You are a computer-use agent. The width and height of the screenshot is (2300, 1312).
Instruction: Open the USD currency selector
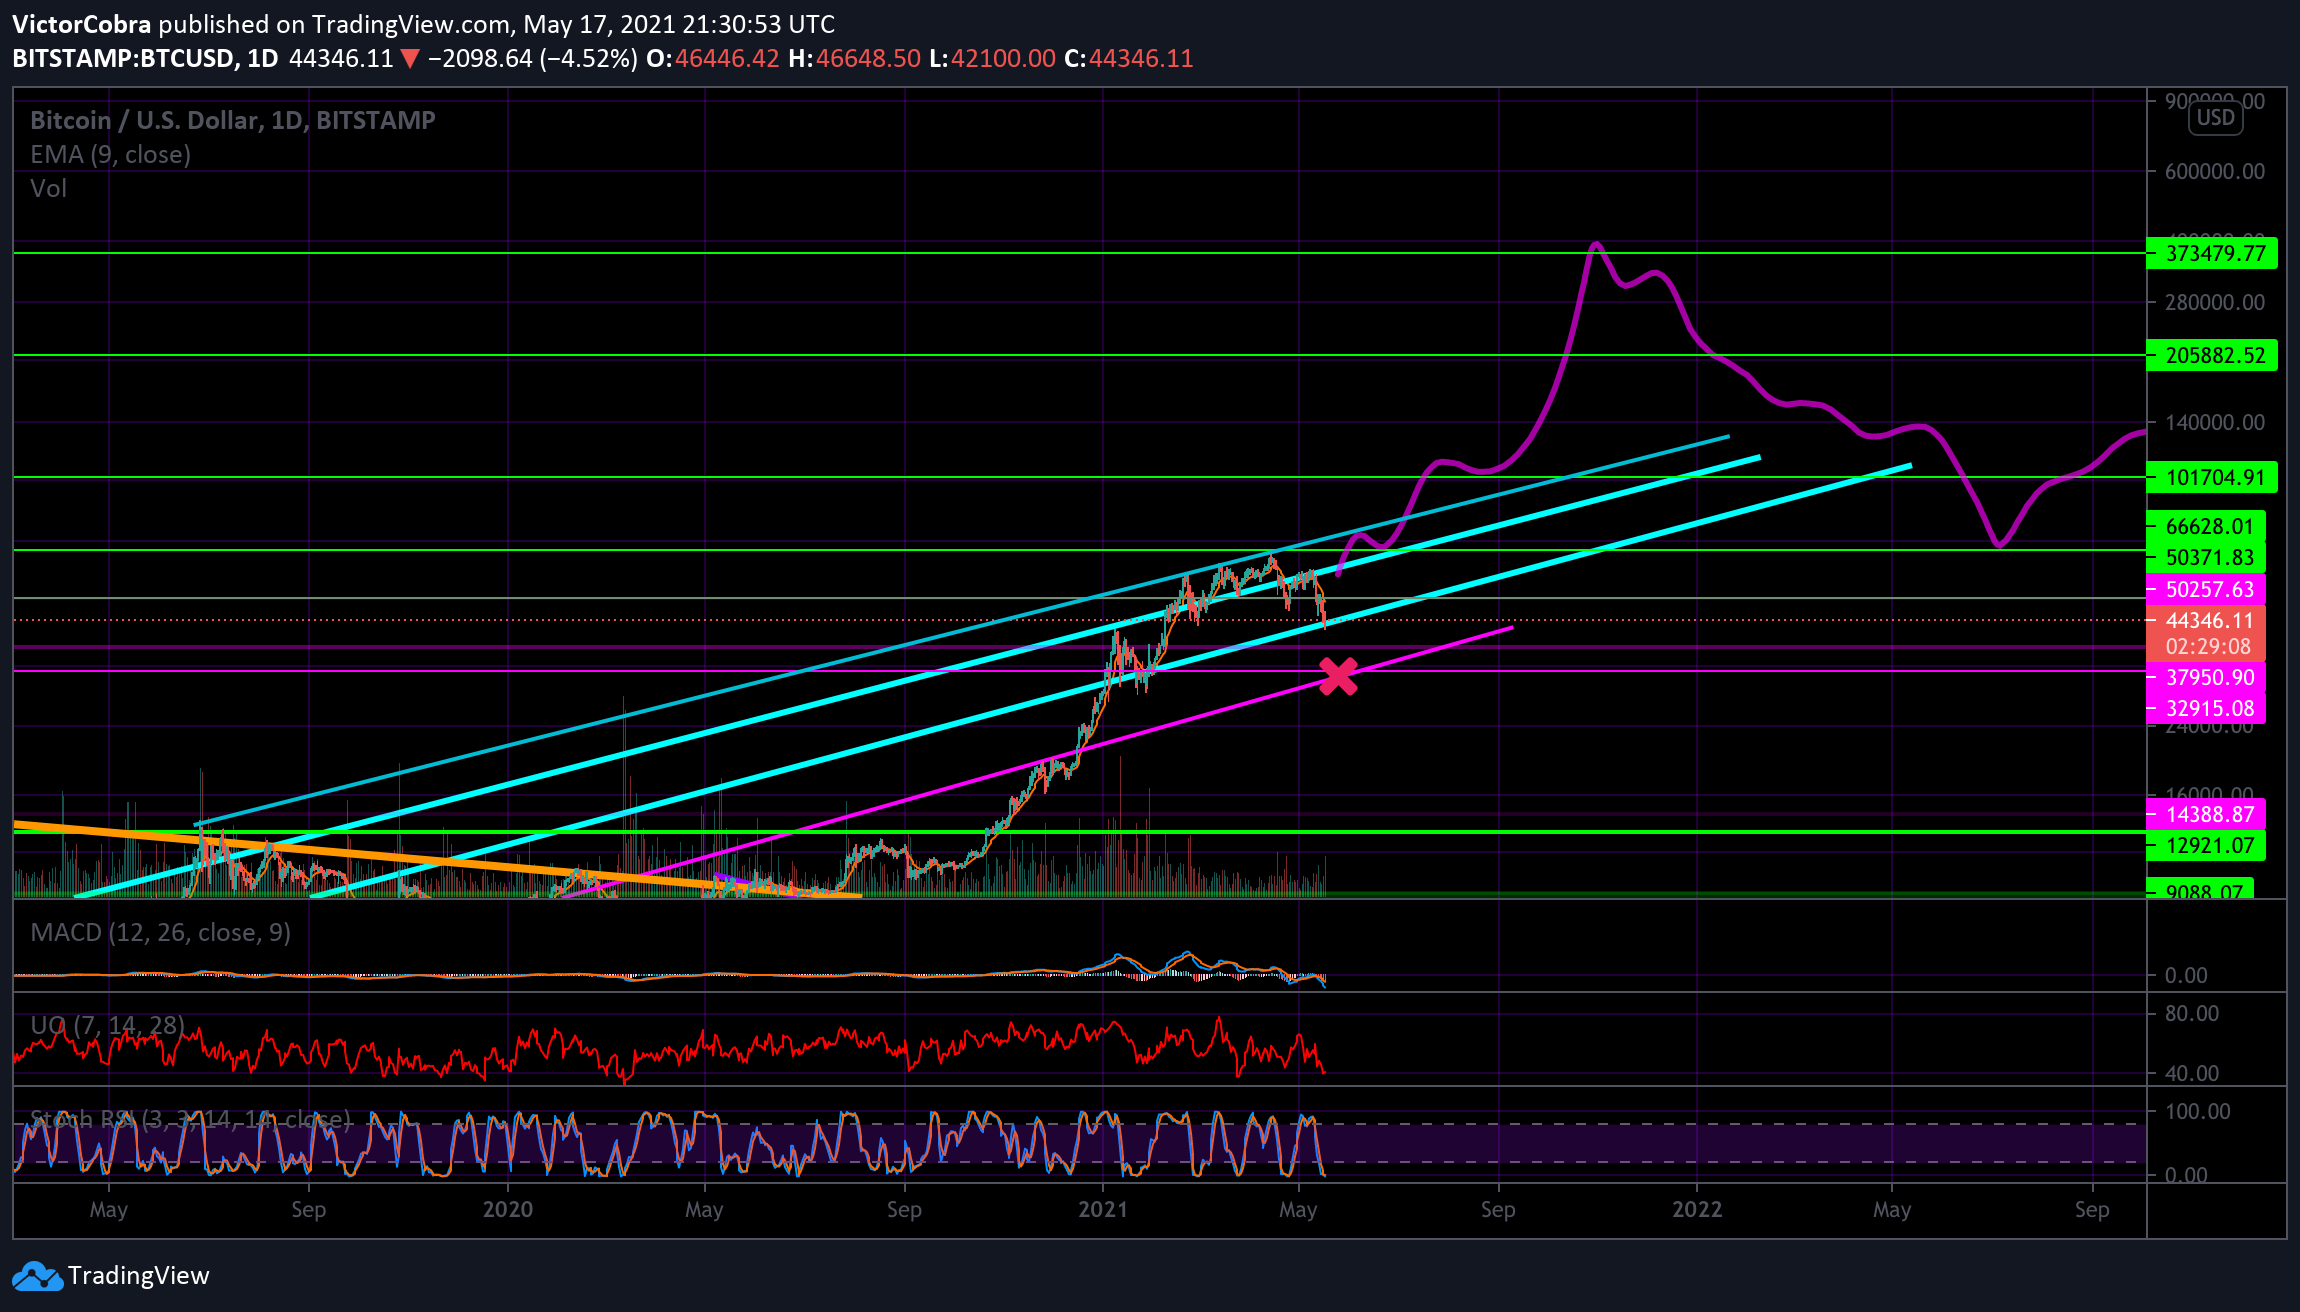[2215, 118]
